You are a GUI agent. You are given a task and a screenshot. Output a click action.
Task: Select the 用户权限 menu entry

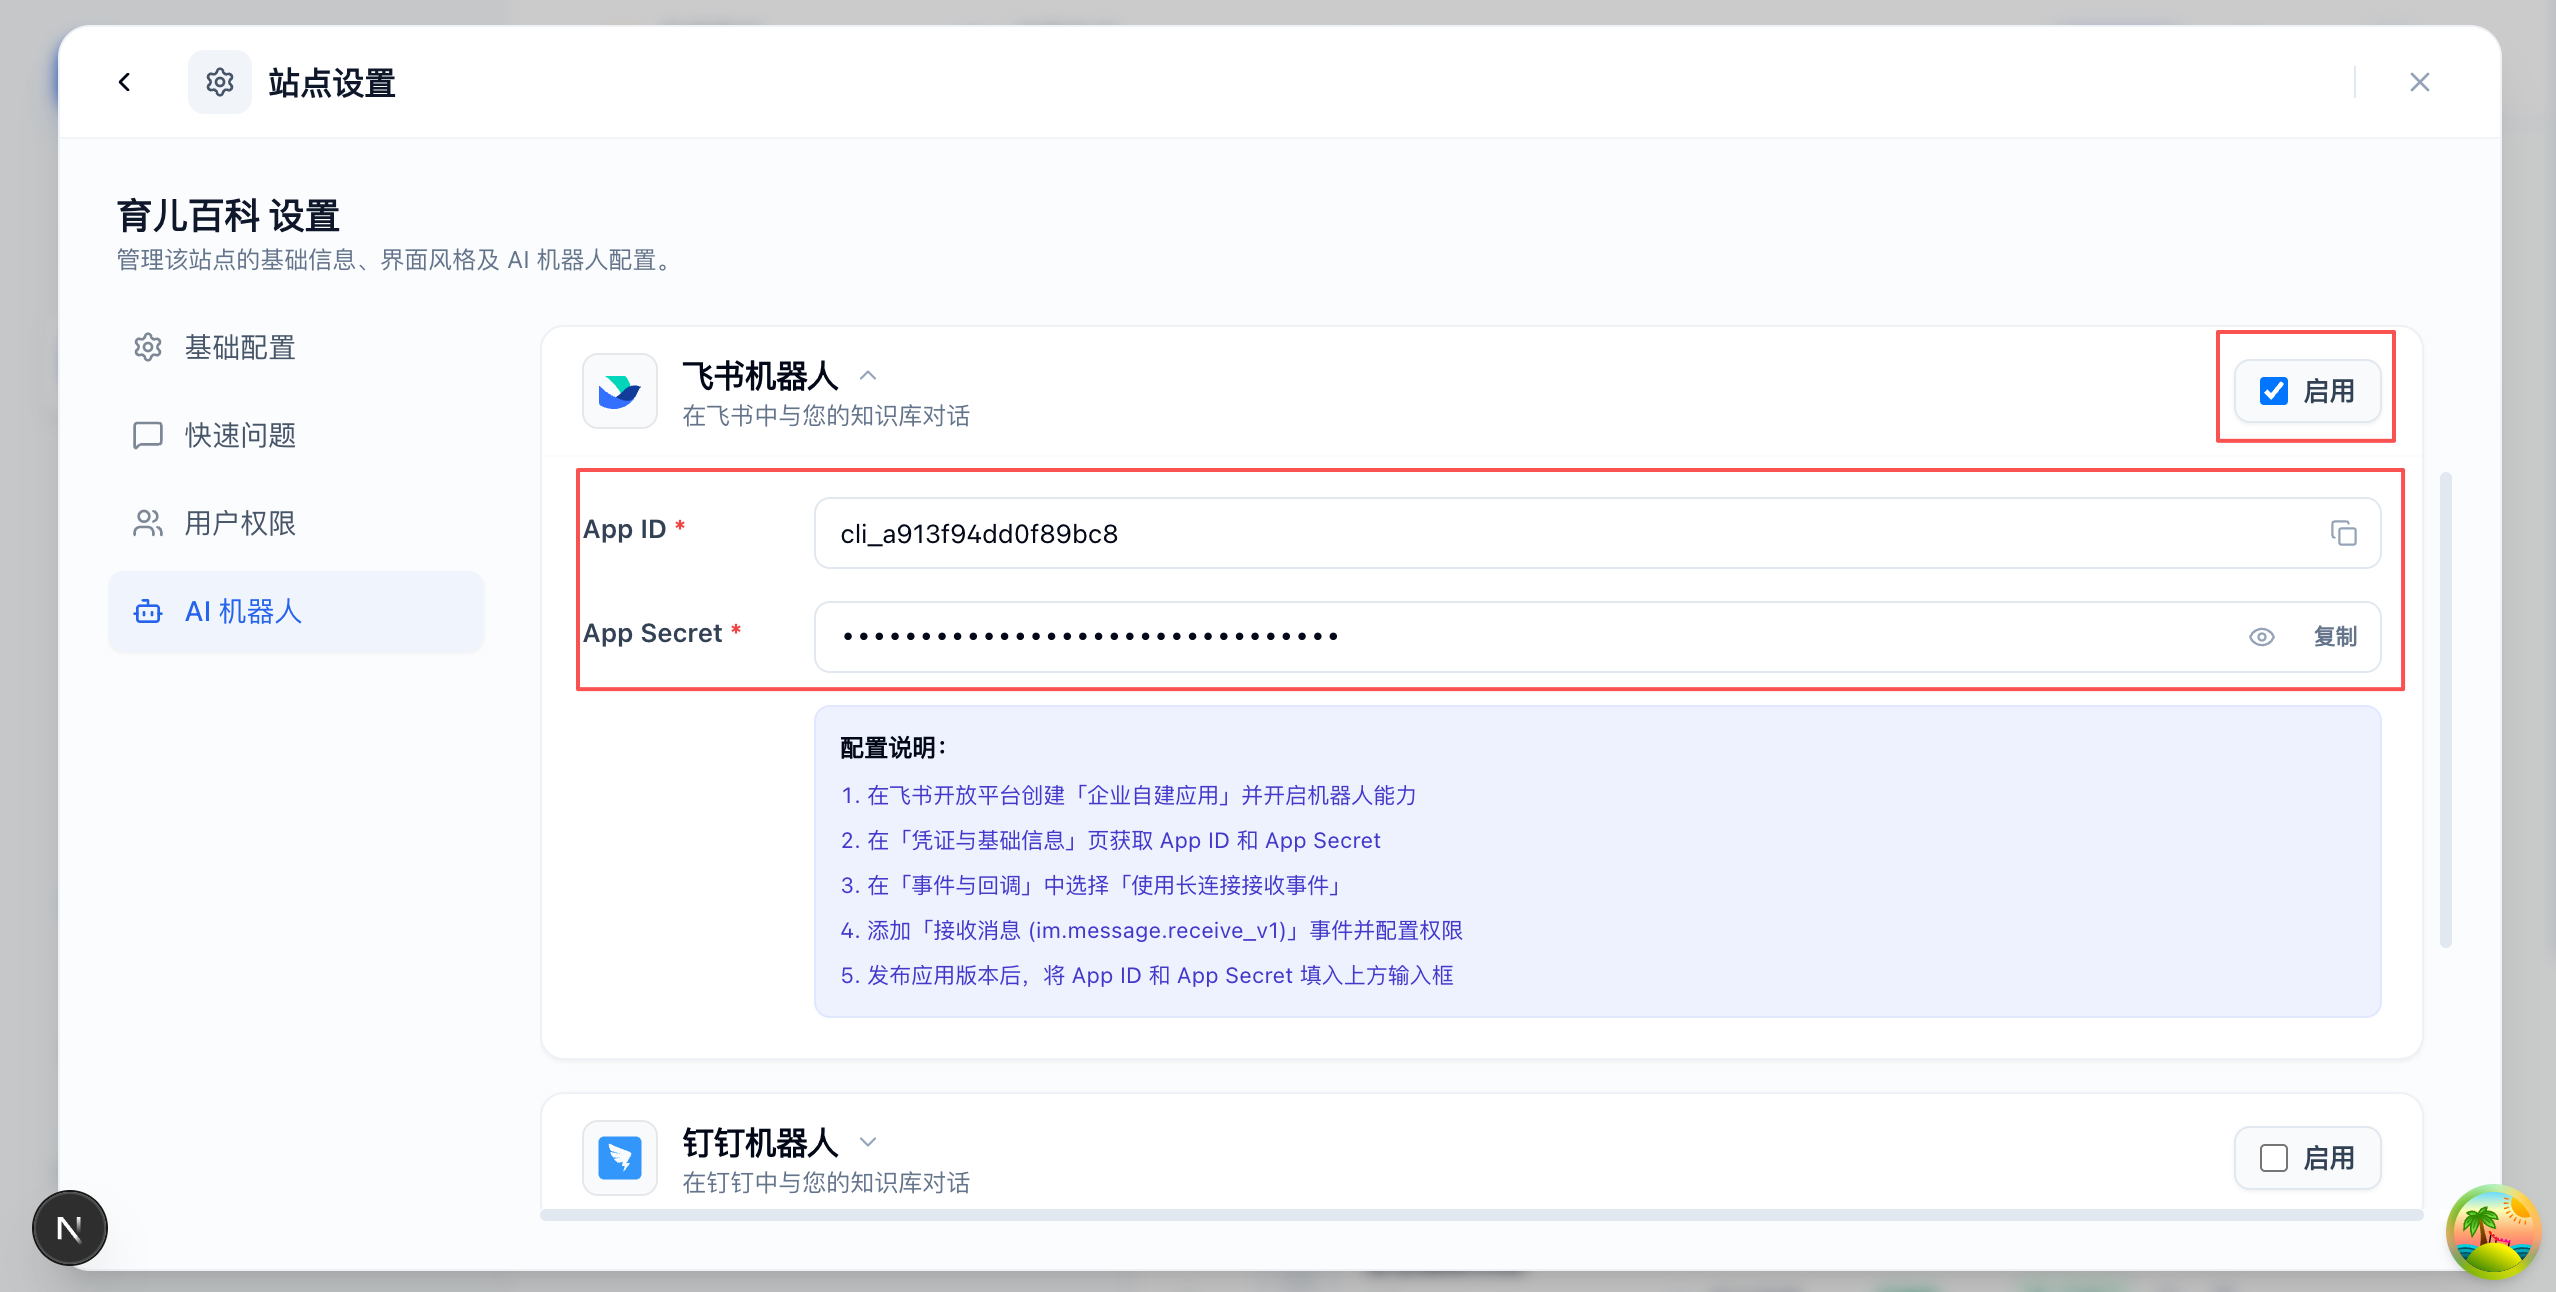pos(239,523)
